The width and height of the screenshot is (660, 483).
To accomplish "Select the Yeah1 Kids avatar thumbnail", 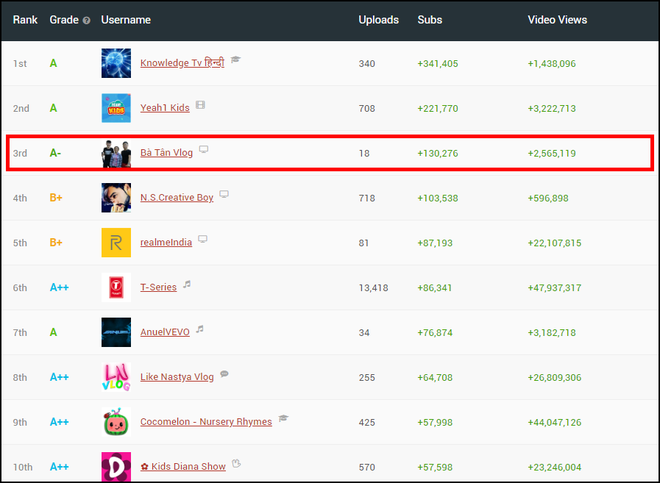I will (116, 108).
